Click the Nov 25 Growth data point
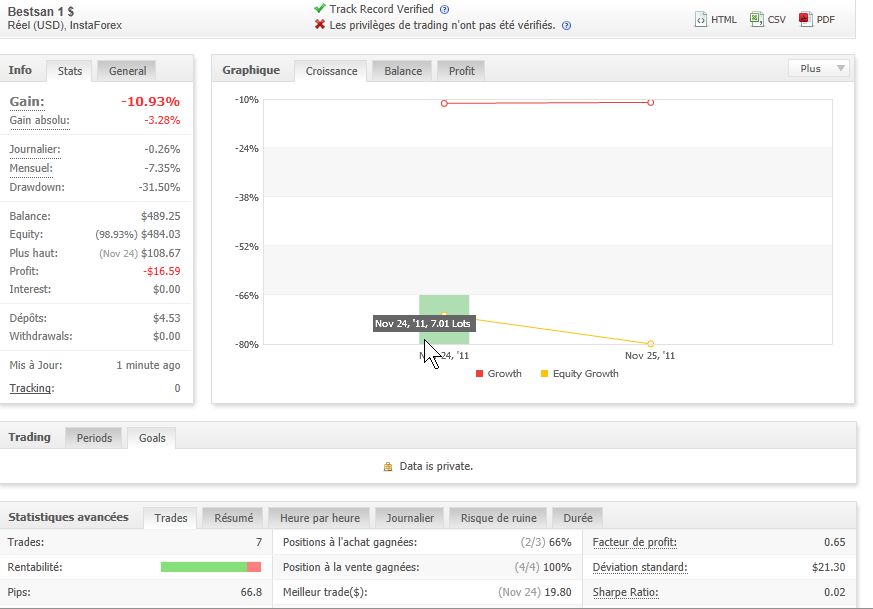This screenshot has height=609, width=873. pos(650,102)
